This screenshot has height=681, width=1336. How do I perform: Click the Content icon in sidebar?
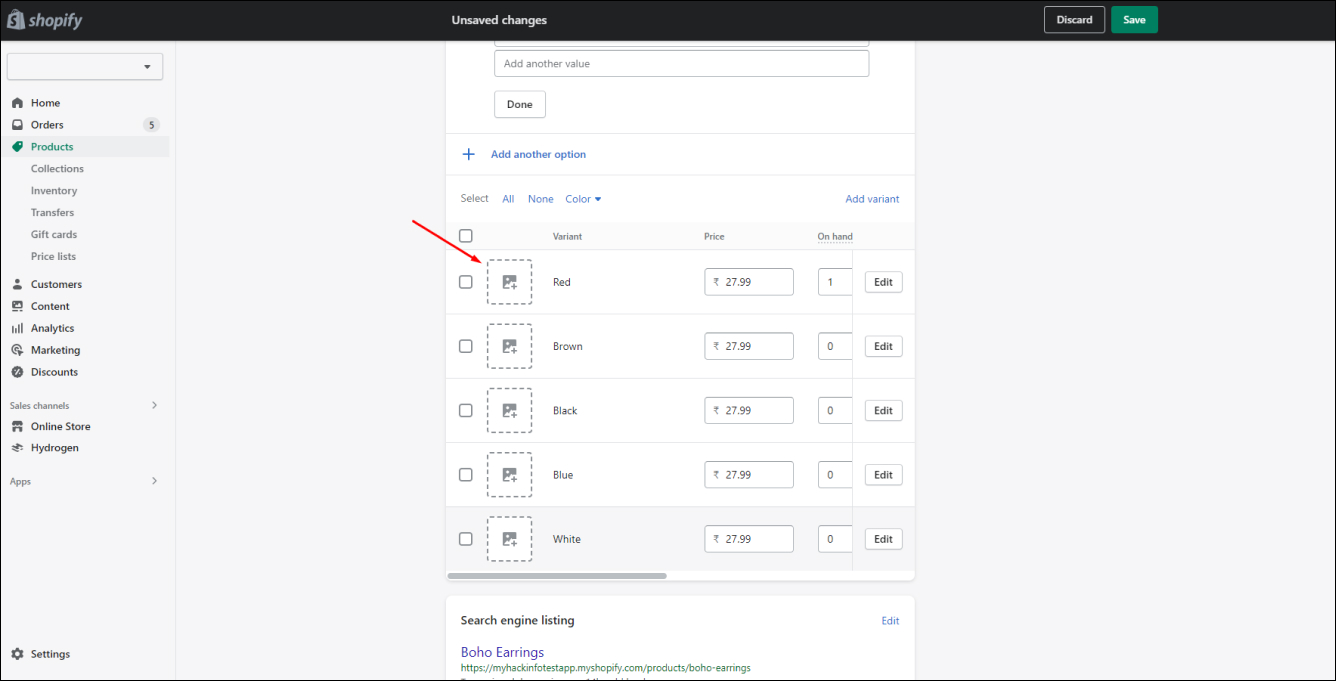17,306
